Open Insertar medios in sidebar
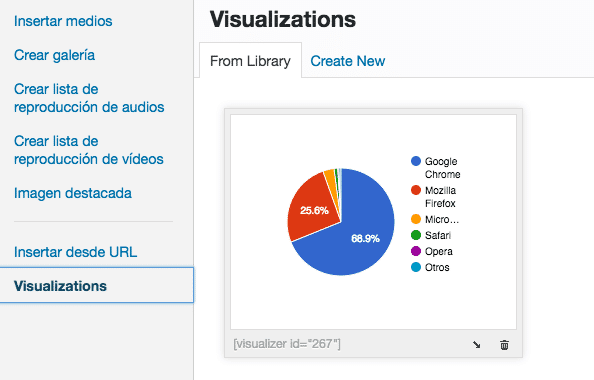594x380 pixels. (63, 21)
